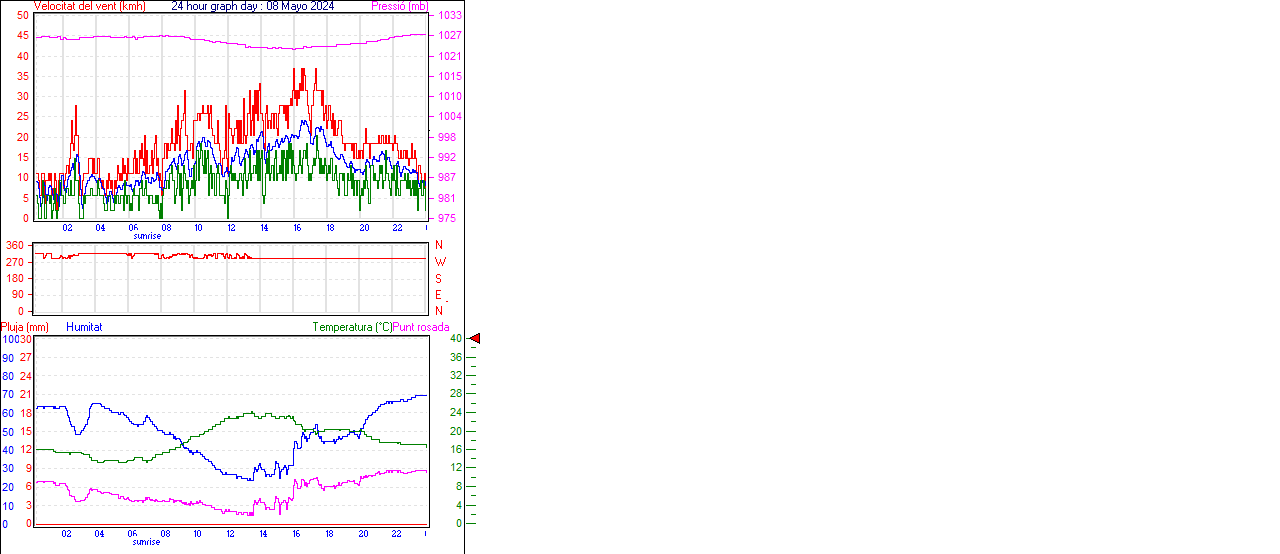Click the 'W' compass label on direction chart
The image size is (1280, 554).
(x=439, y=262)
